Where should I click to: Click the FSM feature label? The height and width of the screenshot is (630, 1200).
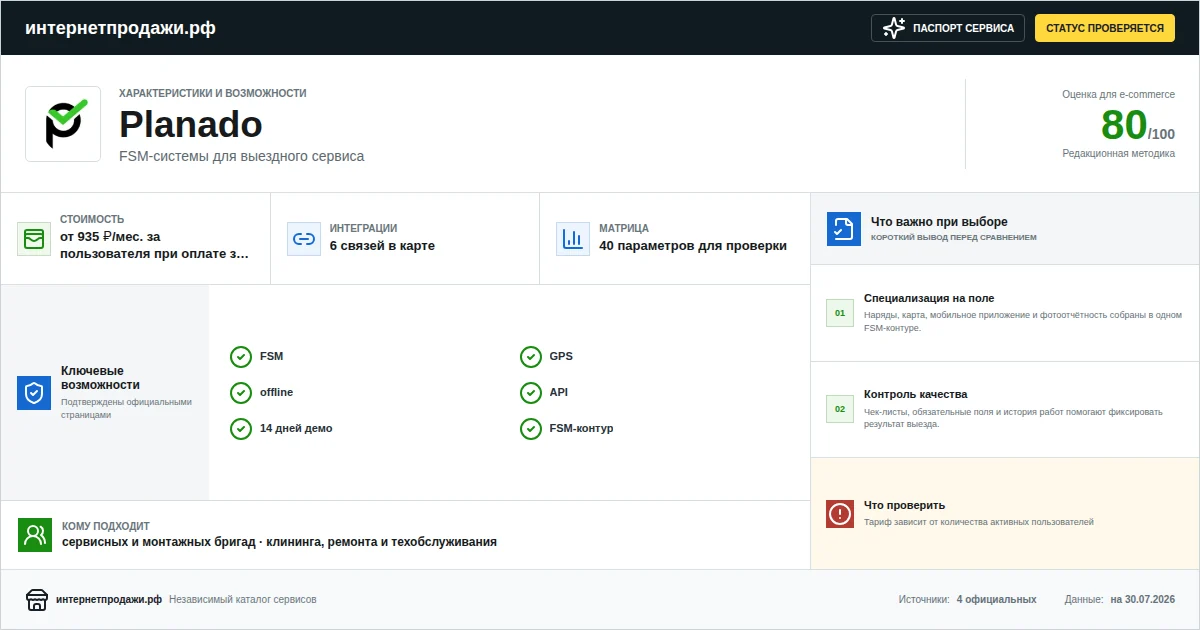click(x=271, y=357)
